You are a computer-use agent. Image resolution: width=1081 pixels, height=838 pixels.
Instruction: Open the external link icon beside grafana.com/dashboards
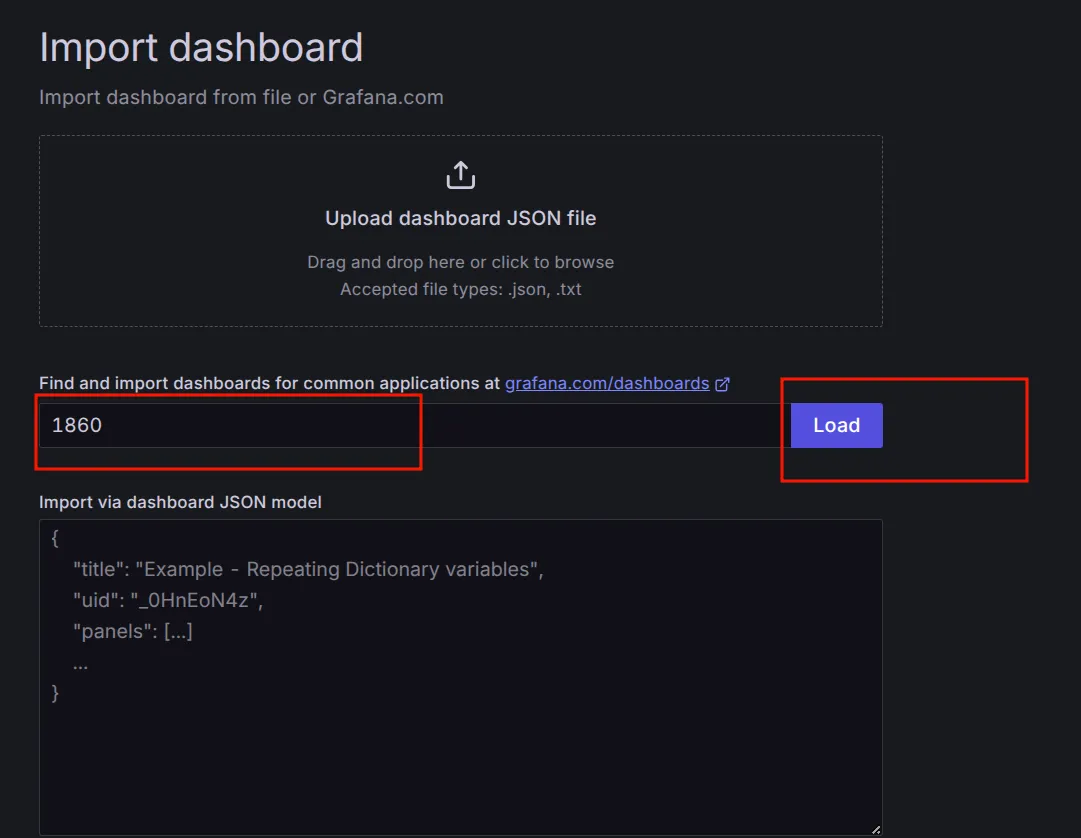[722, 385]
